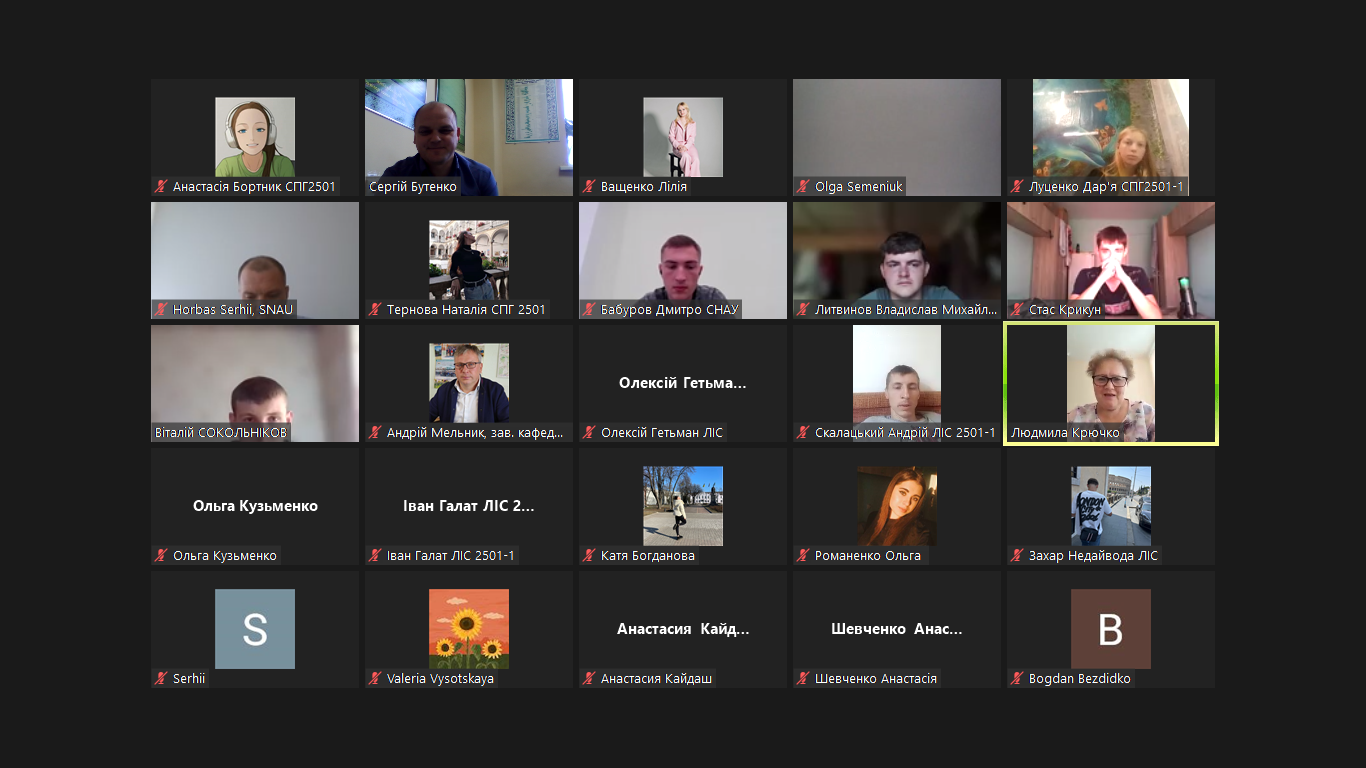Click the gray S avatar of Serhii

(255, 629)
